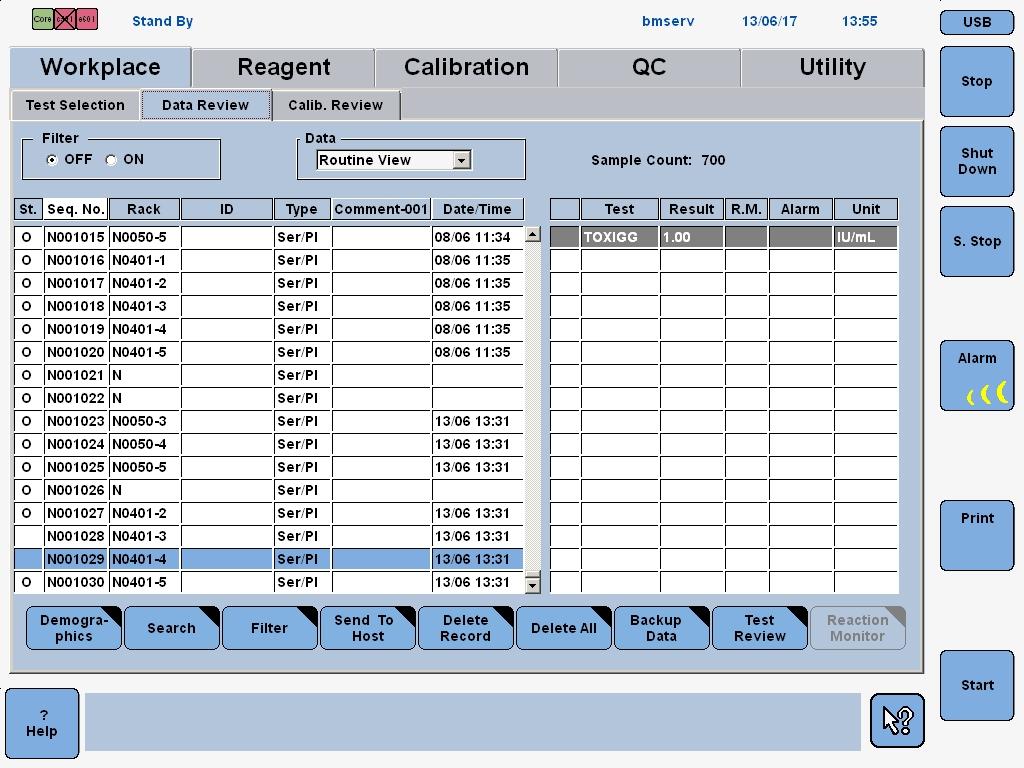The width and height of the screenshot is (1024, 768).
Task: Select sample row N001027
Action: 269,513
